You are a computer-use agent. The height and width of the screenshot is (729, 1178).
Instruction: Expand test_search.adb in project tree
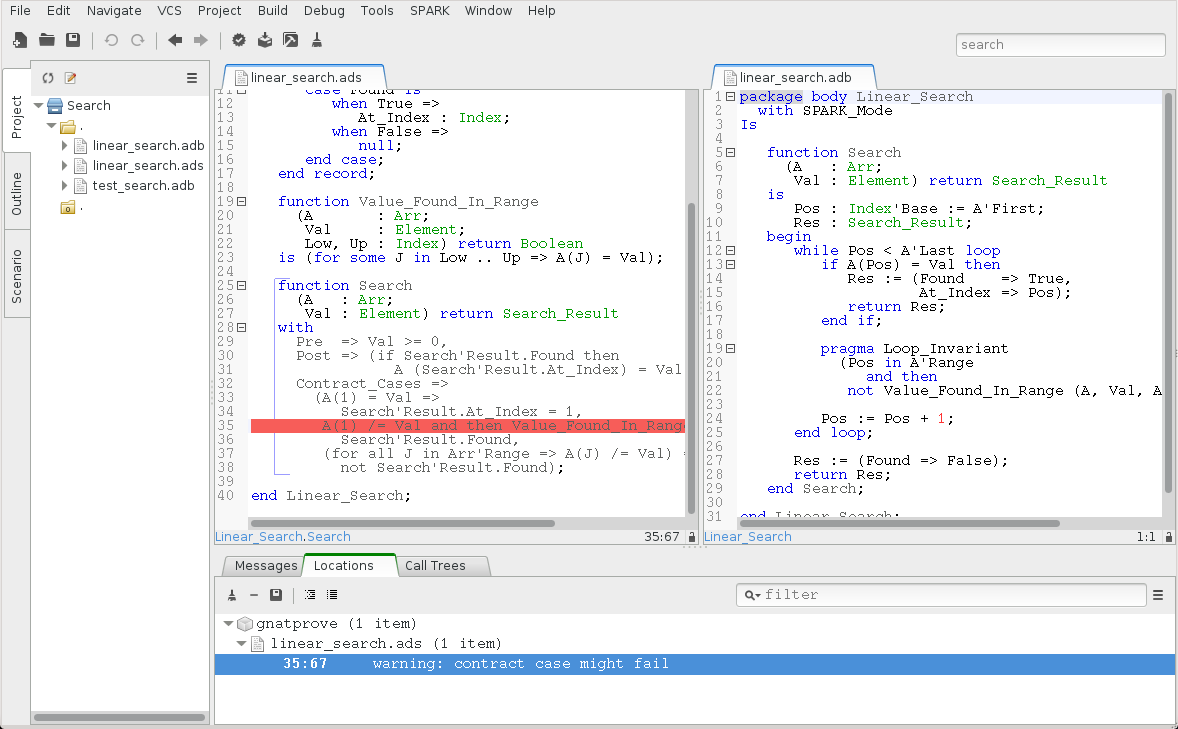tap(65, 186)
